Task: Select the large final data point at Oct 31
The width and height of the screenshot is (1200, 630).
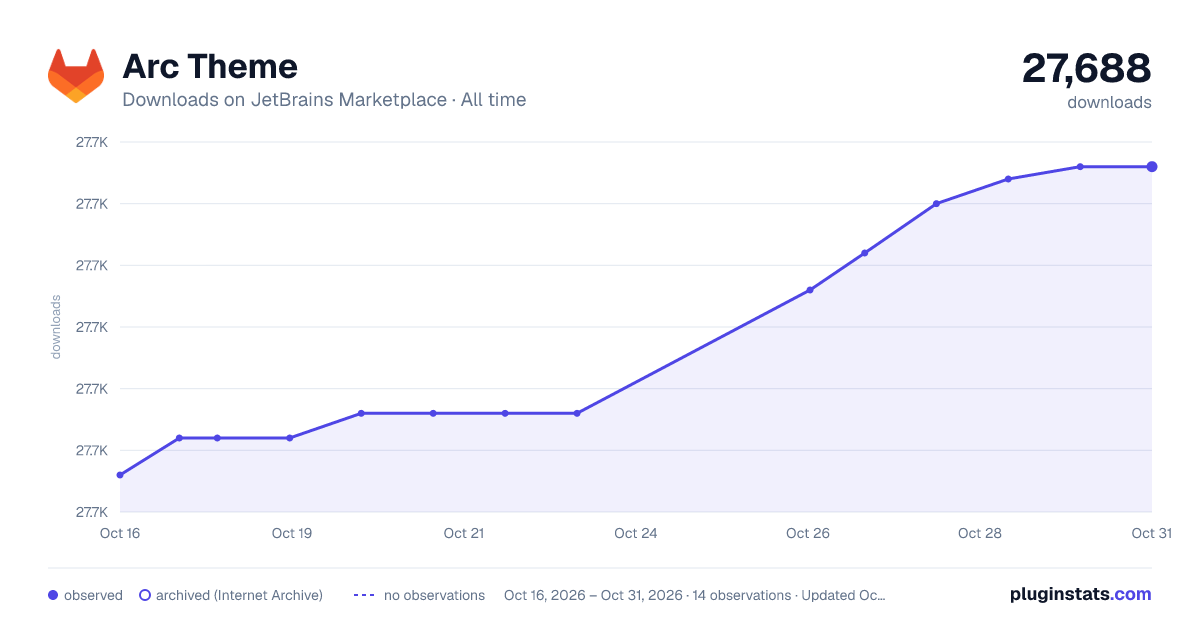Action: point(1152,167)
